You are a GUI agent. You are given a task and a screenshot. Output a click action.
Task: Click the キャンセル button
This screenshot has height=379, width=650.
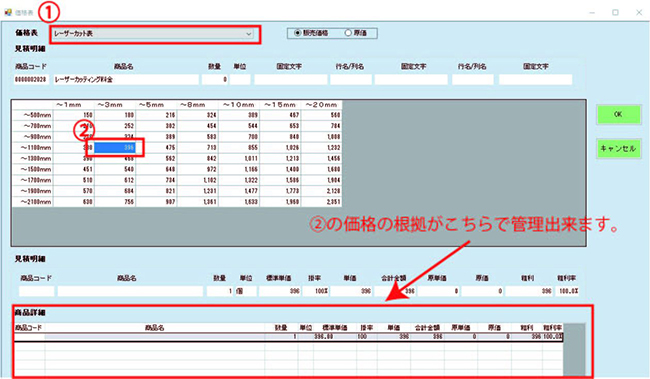(618, 148)
